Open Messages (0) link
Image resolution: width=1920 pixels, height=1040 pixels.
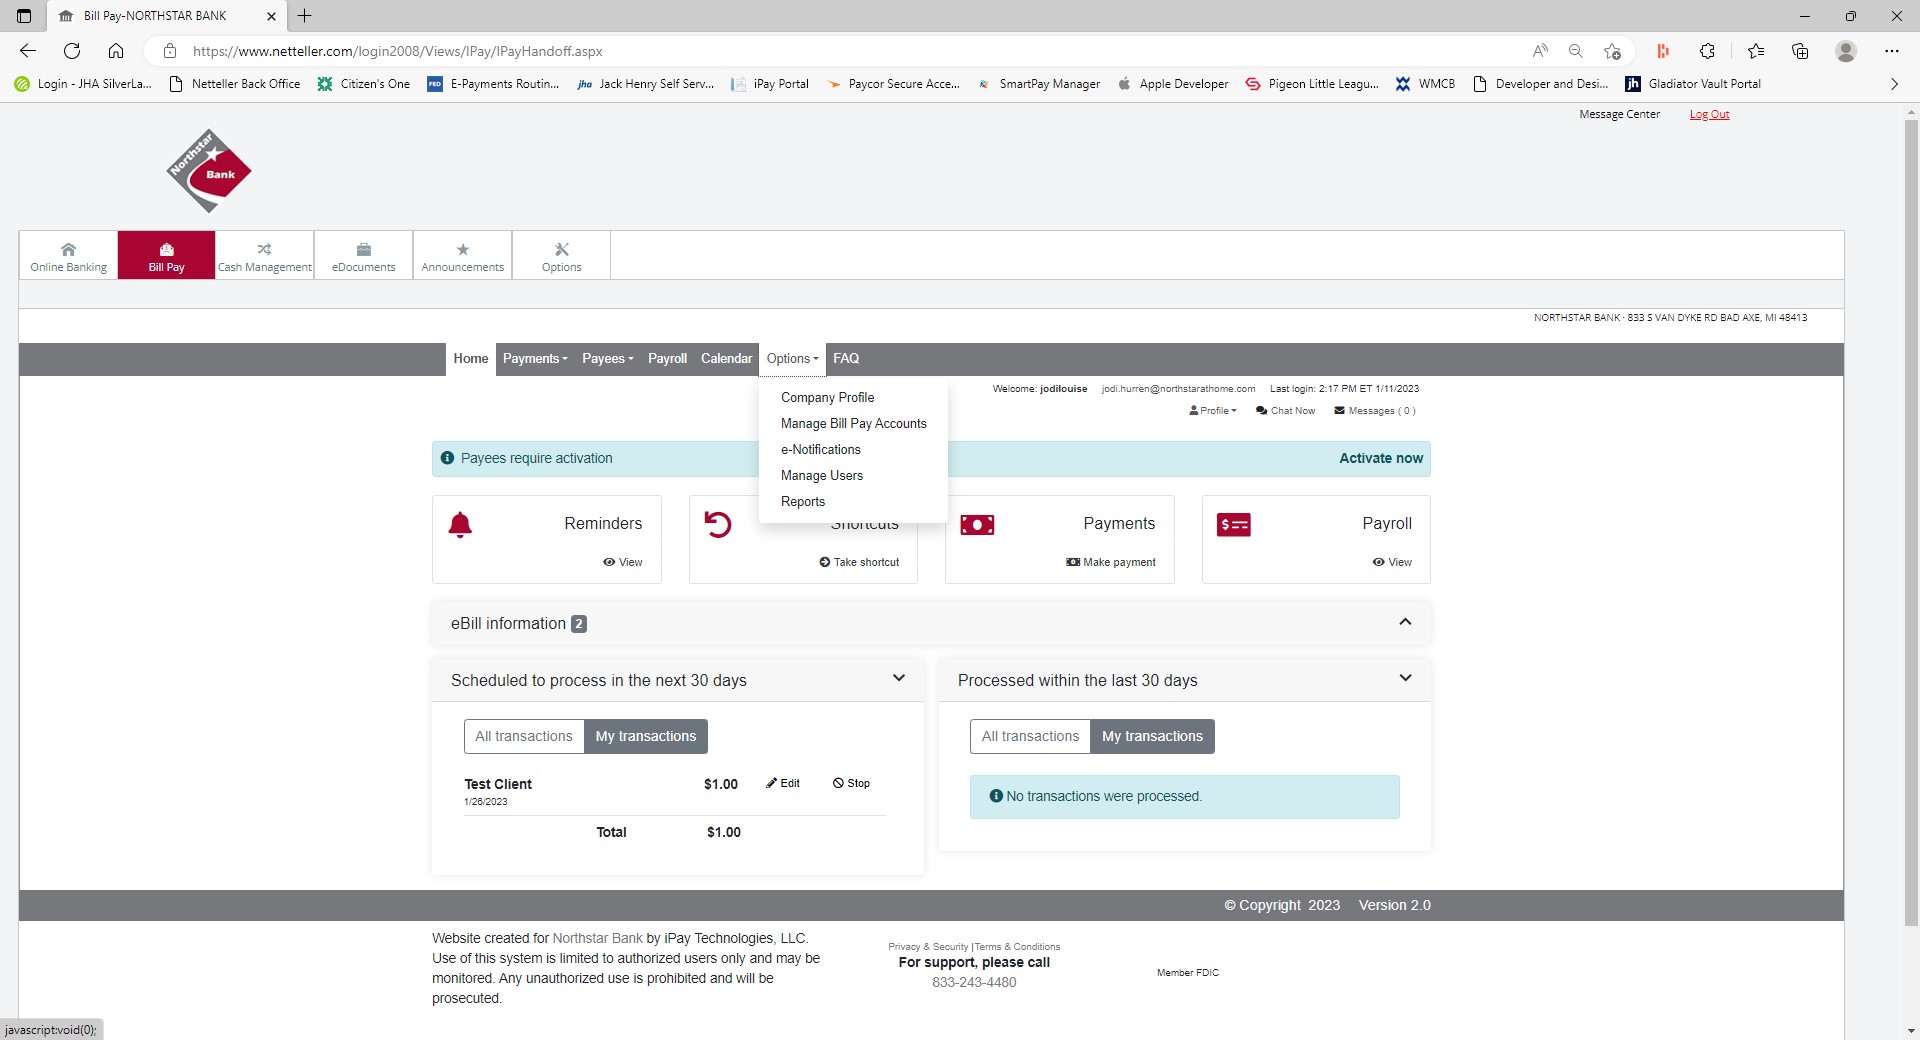coord(1375,411)
